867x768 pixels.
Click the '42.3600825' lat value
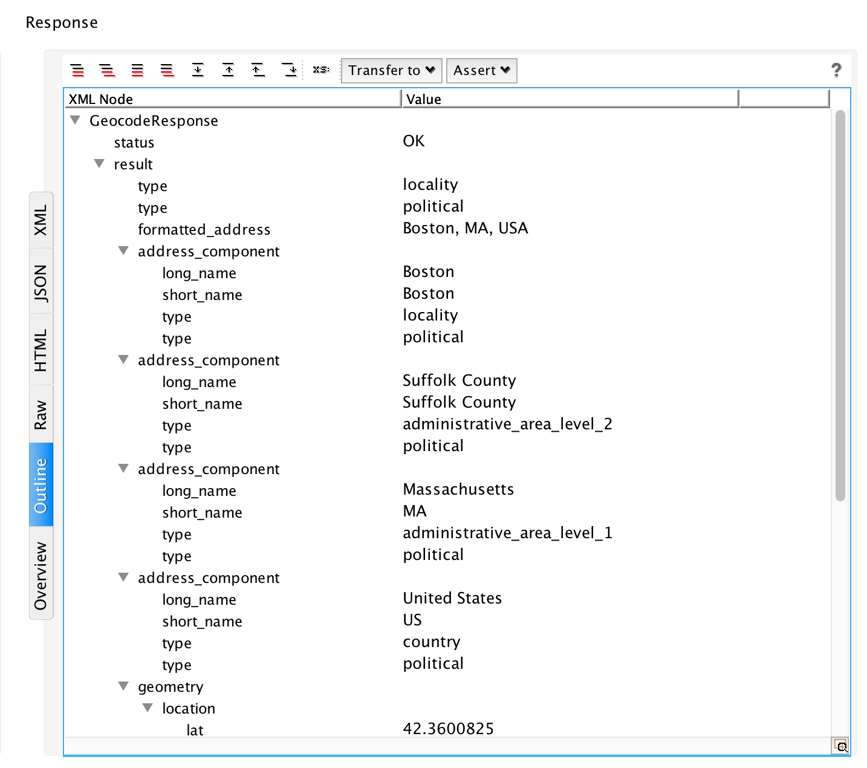pyautogui.click(x=448, y=729)
